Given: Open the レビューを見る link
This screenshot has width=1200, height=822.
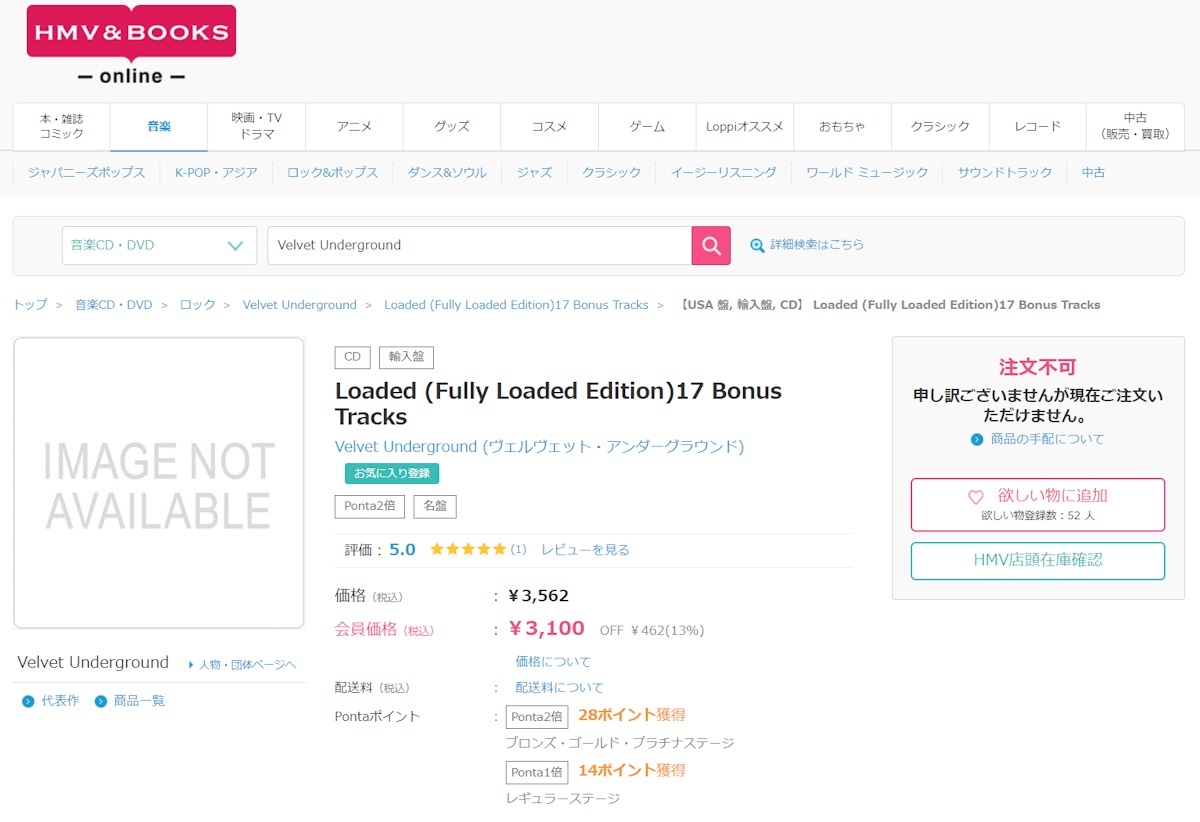Looking at the screenshot, I should 585,550.
